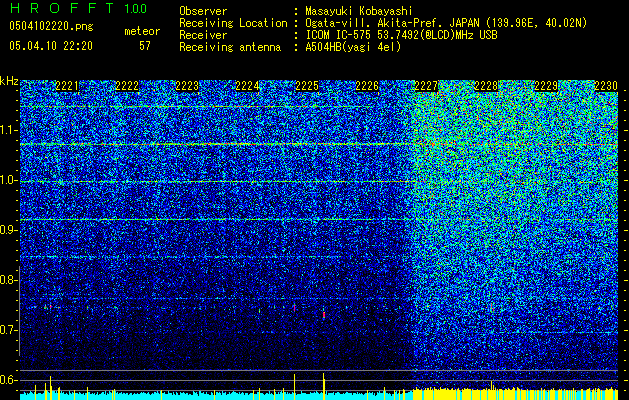Click the 2228 time marker

[486, 86]
